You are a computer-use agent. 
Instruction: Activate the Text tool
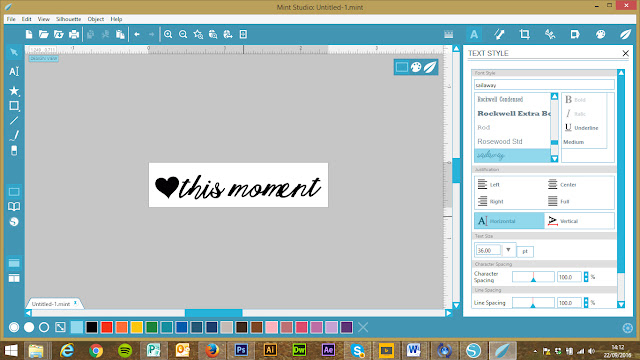[14, 71]
